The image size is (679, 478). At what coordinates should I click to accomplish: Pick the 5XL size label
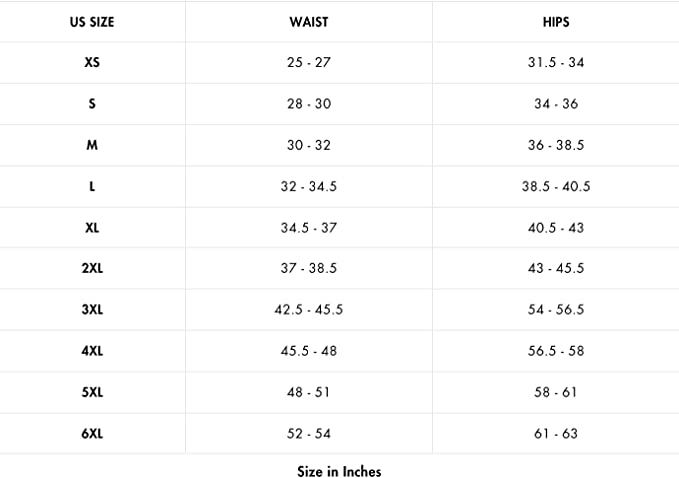(x=92, y=392)
